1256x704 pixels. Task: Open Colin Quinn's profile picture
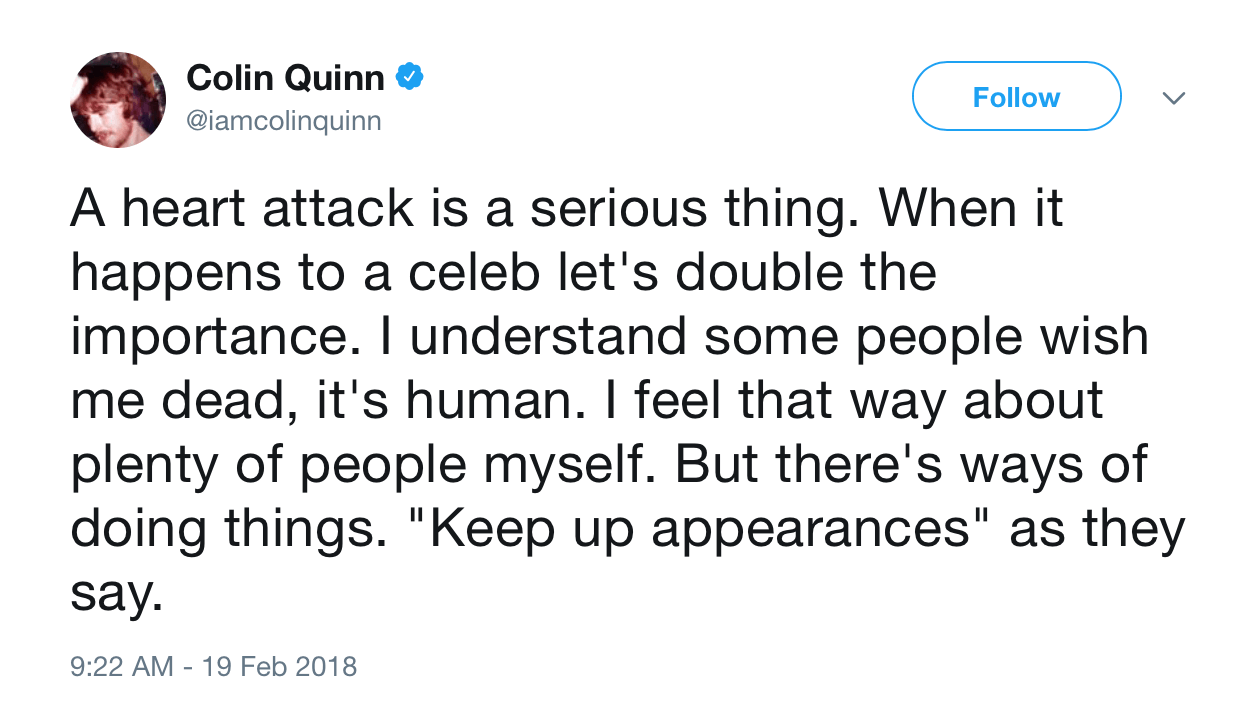tap(118, 100)
